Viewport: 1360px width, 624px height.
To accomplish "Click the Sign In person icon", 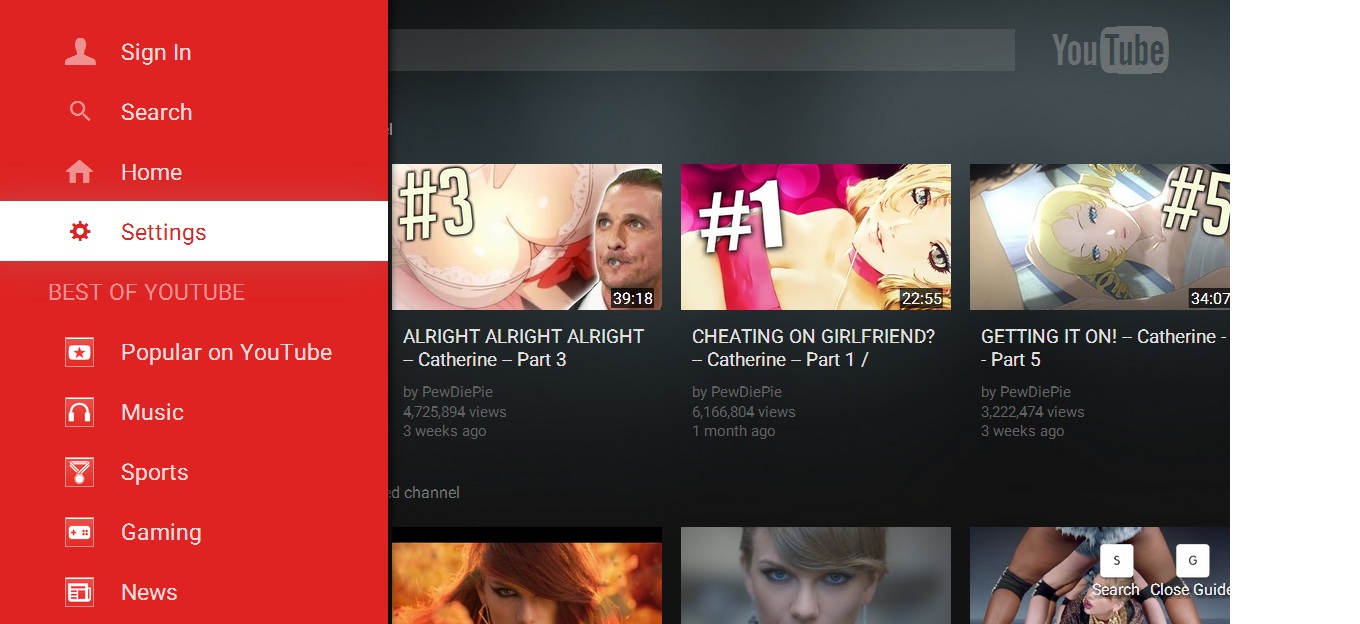I will pos(80,52).
